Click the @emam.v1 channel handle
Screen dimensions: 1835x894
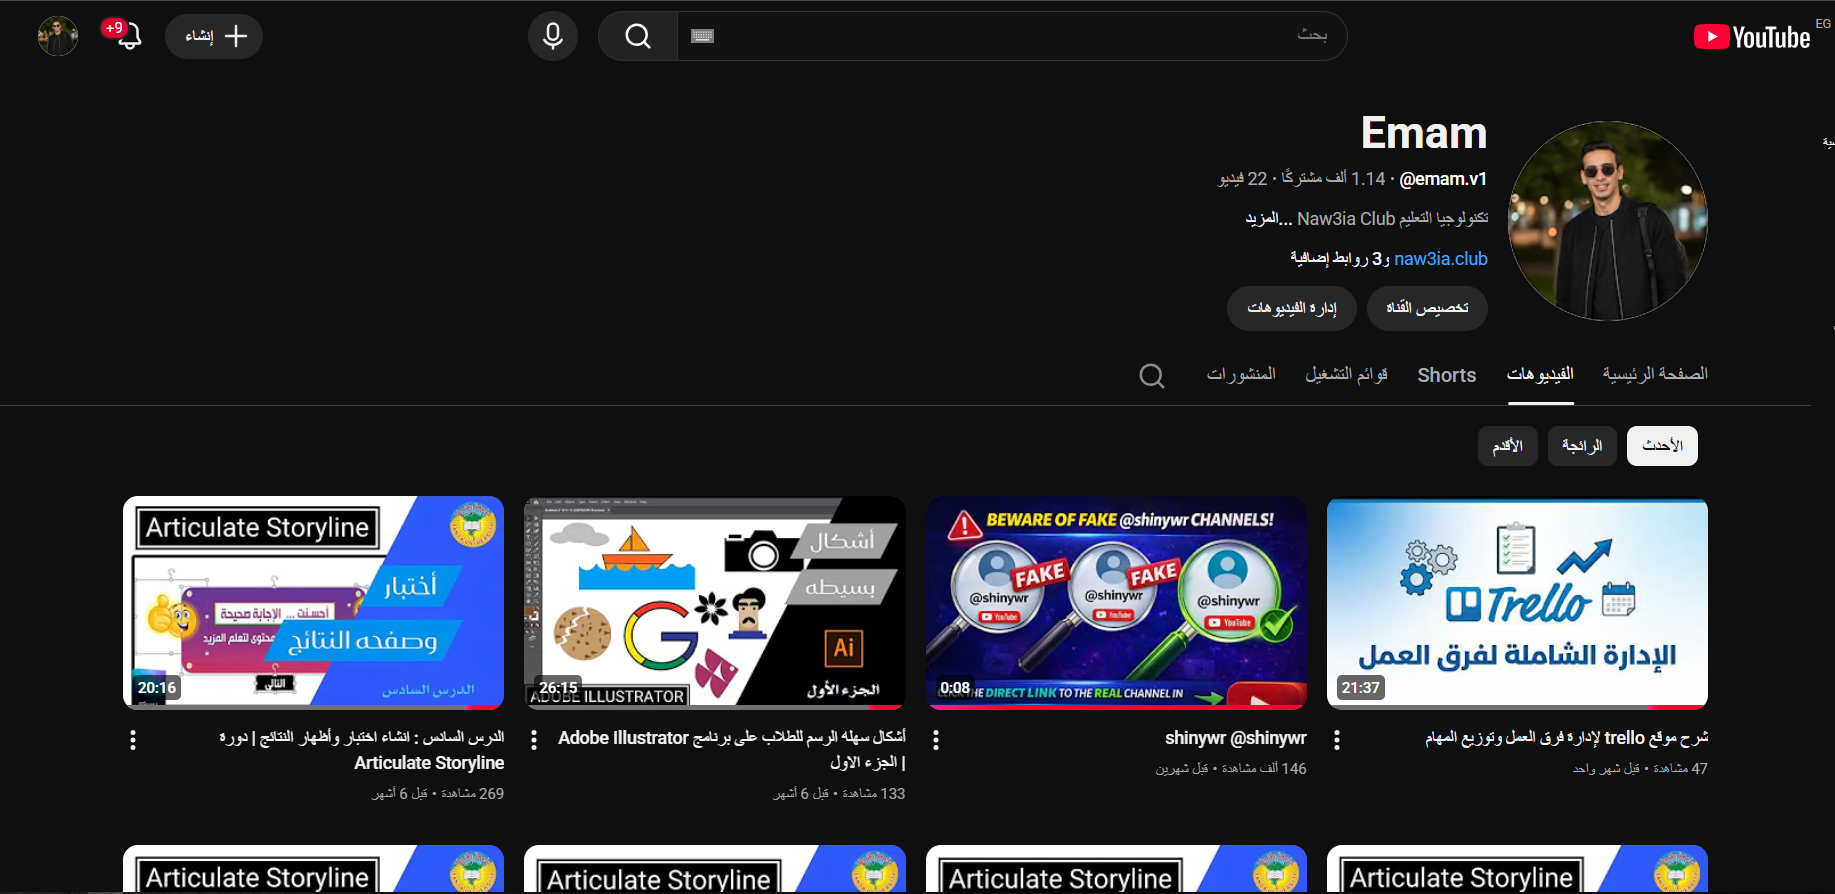[x=1443, y=179]
